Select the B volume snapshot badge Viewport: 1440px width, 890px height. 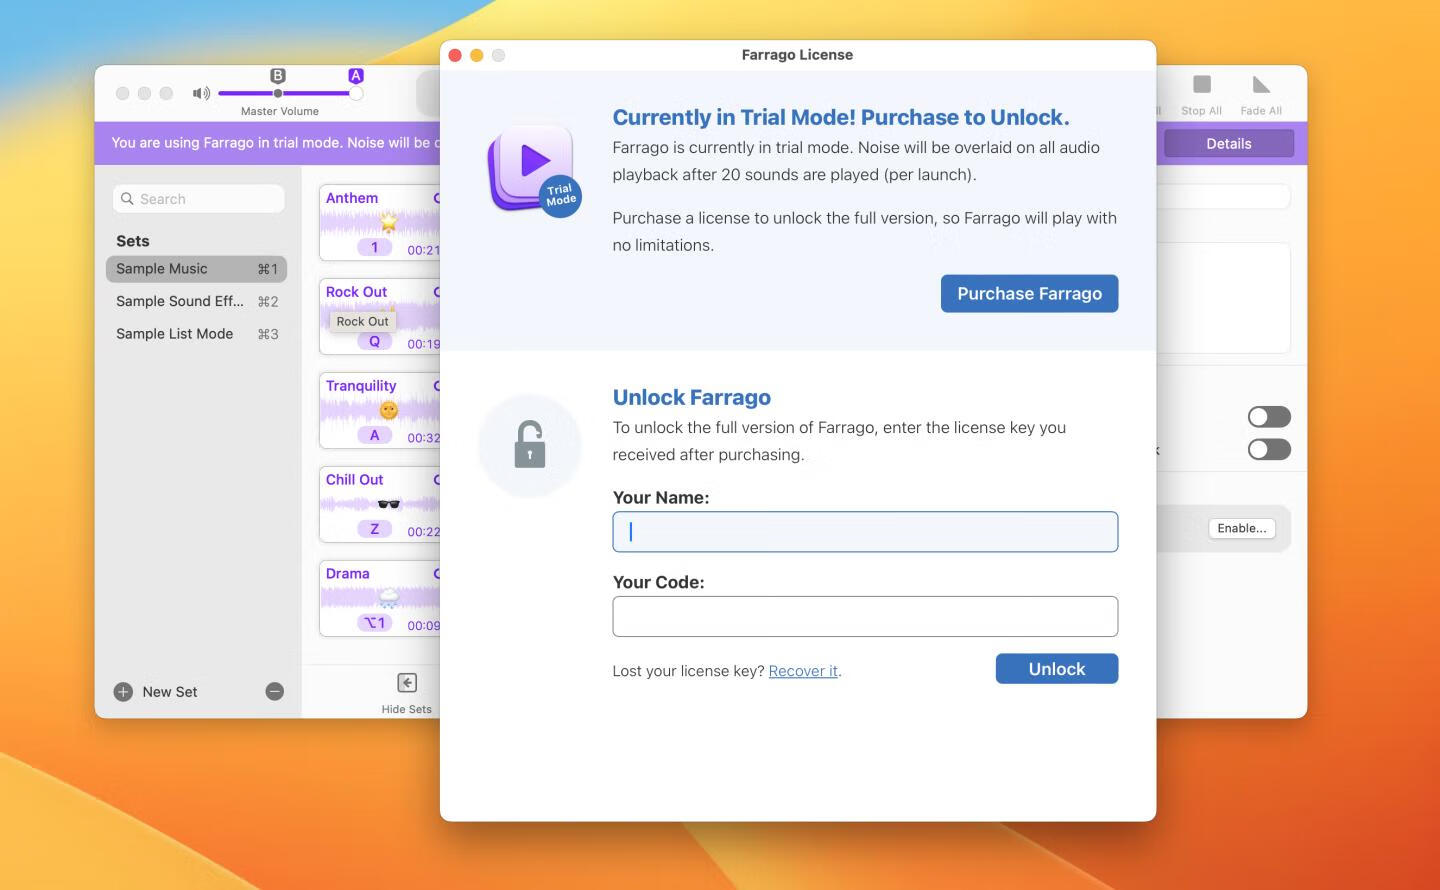point(277,75)
